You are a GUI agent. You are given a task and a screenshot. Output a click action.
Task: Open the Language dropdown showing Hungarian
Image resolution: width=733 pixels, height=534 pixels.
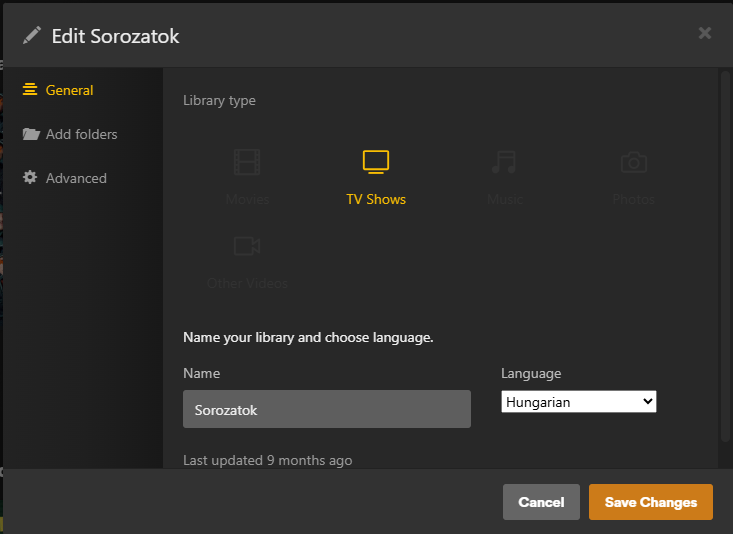tap(579, 402)
